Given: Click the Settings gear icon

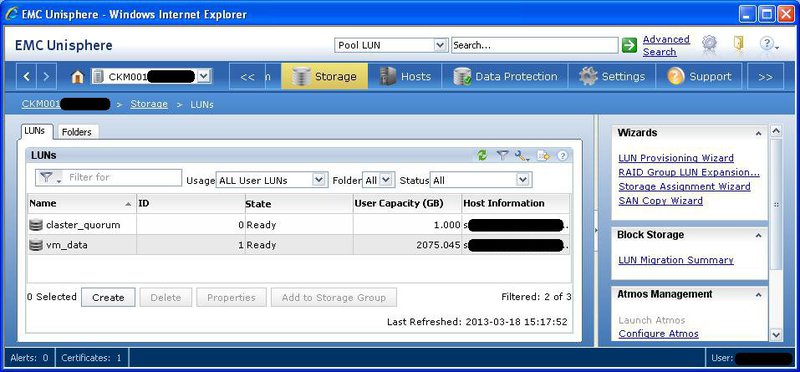Looking at the screenshot, I should click(588, 77).
